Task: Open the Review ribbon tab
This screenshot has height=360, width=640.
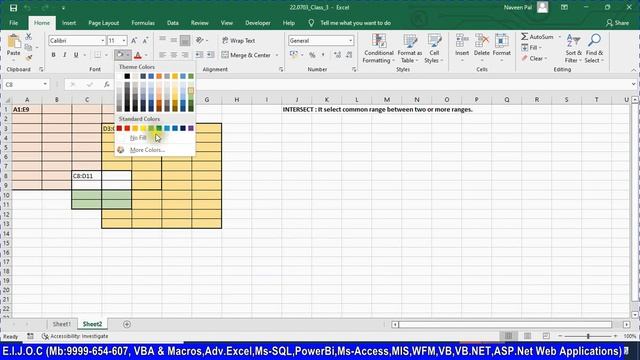Action: pyautogui.click(x=200, y=23)
